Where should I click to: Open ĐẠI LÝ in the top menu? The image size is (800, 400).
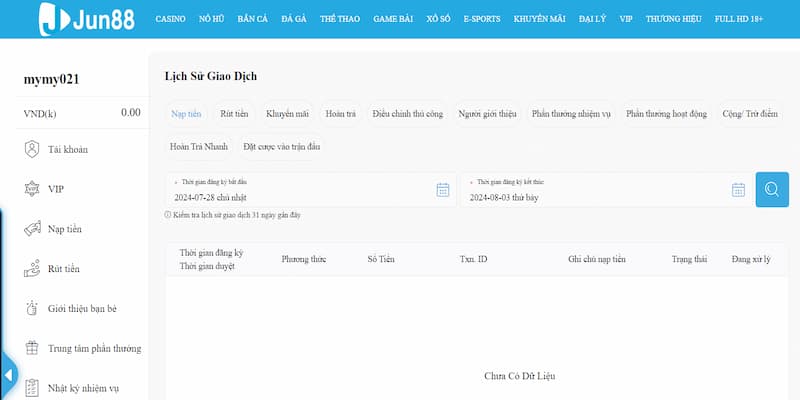coord(592,19)
